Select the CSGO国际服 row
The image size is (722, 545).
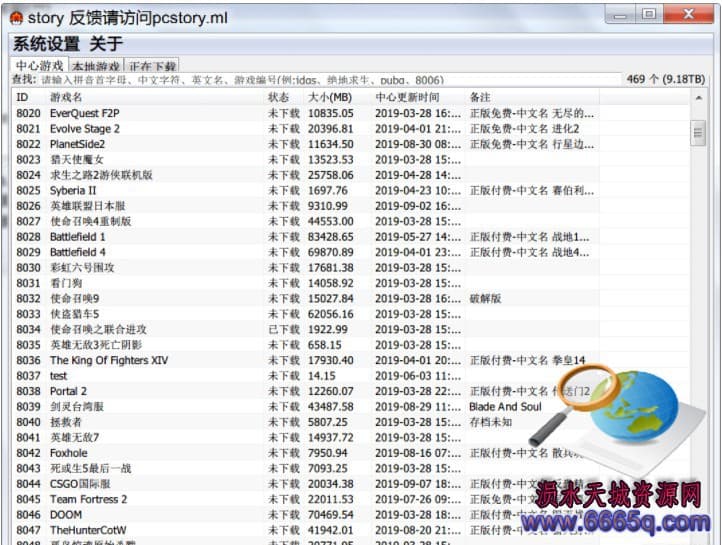tap(352, 484)
